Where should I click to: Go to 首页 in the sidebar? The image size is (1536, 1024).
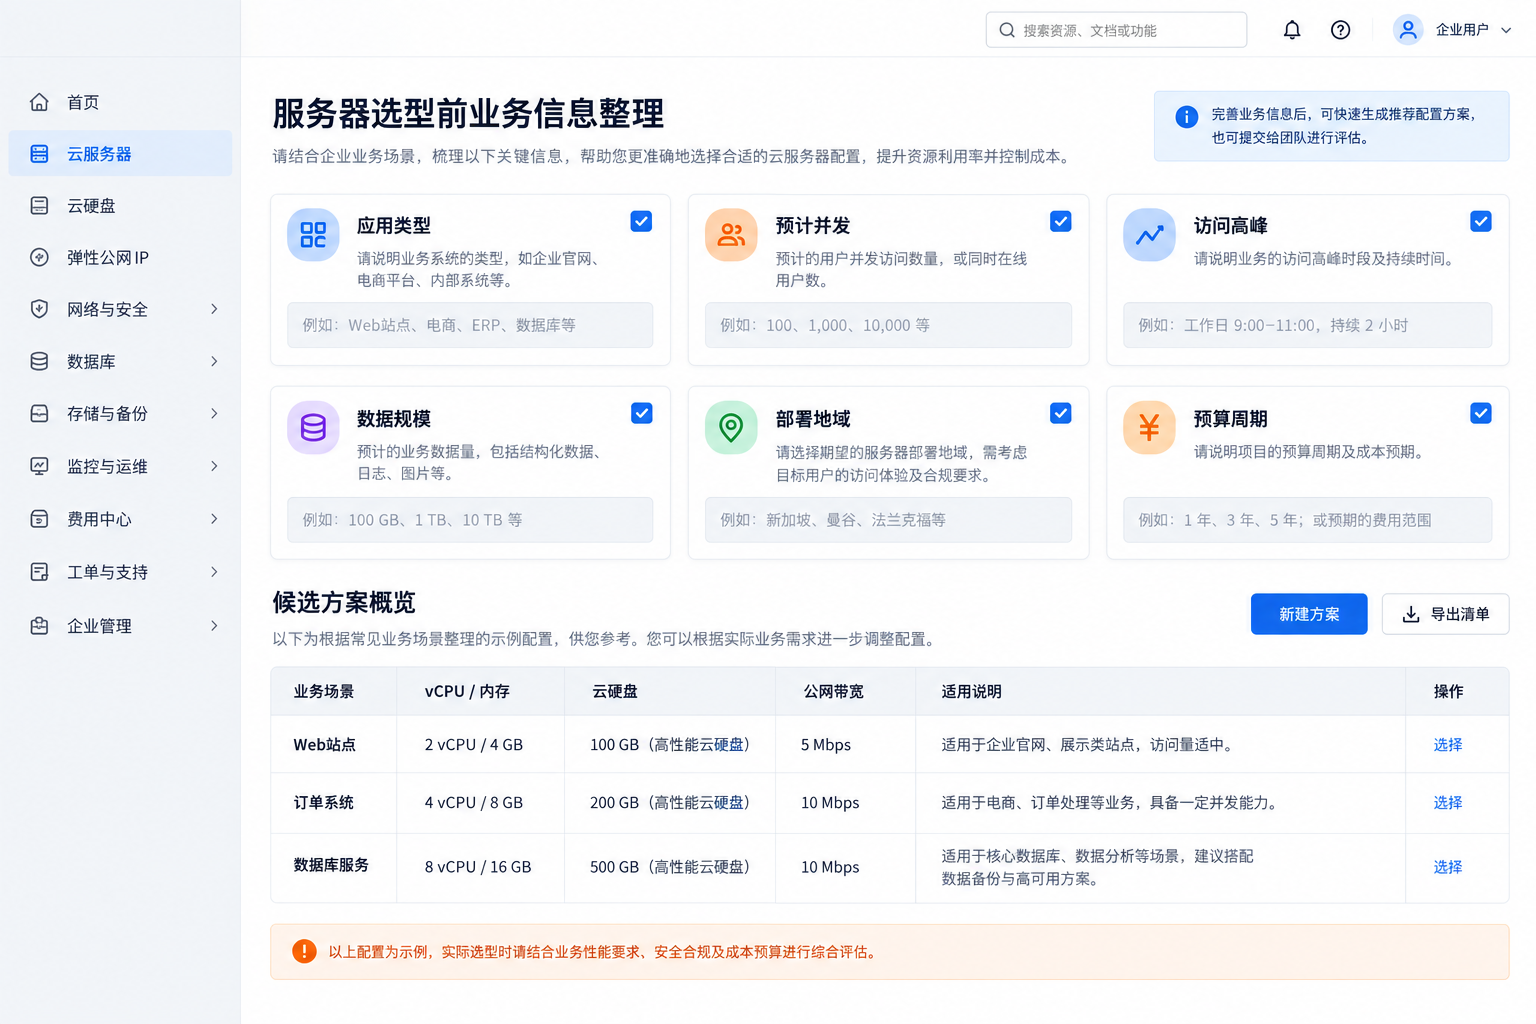click(120, 102)
